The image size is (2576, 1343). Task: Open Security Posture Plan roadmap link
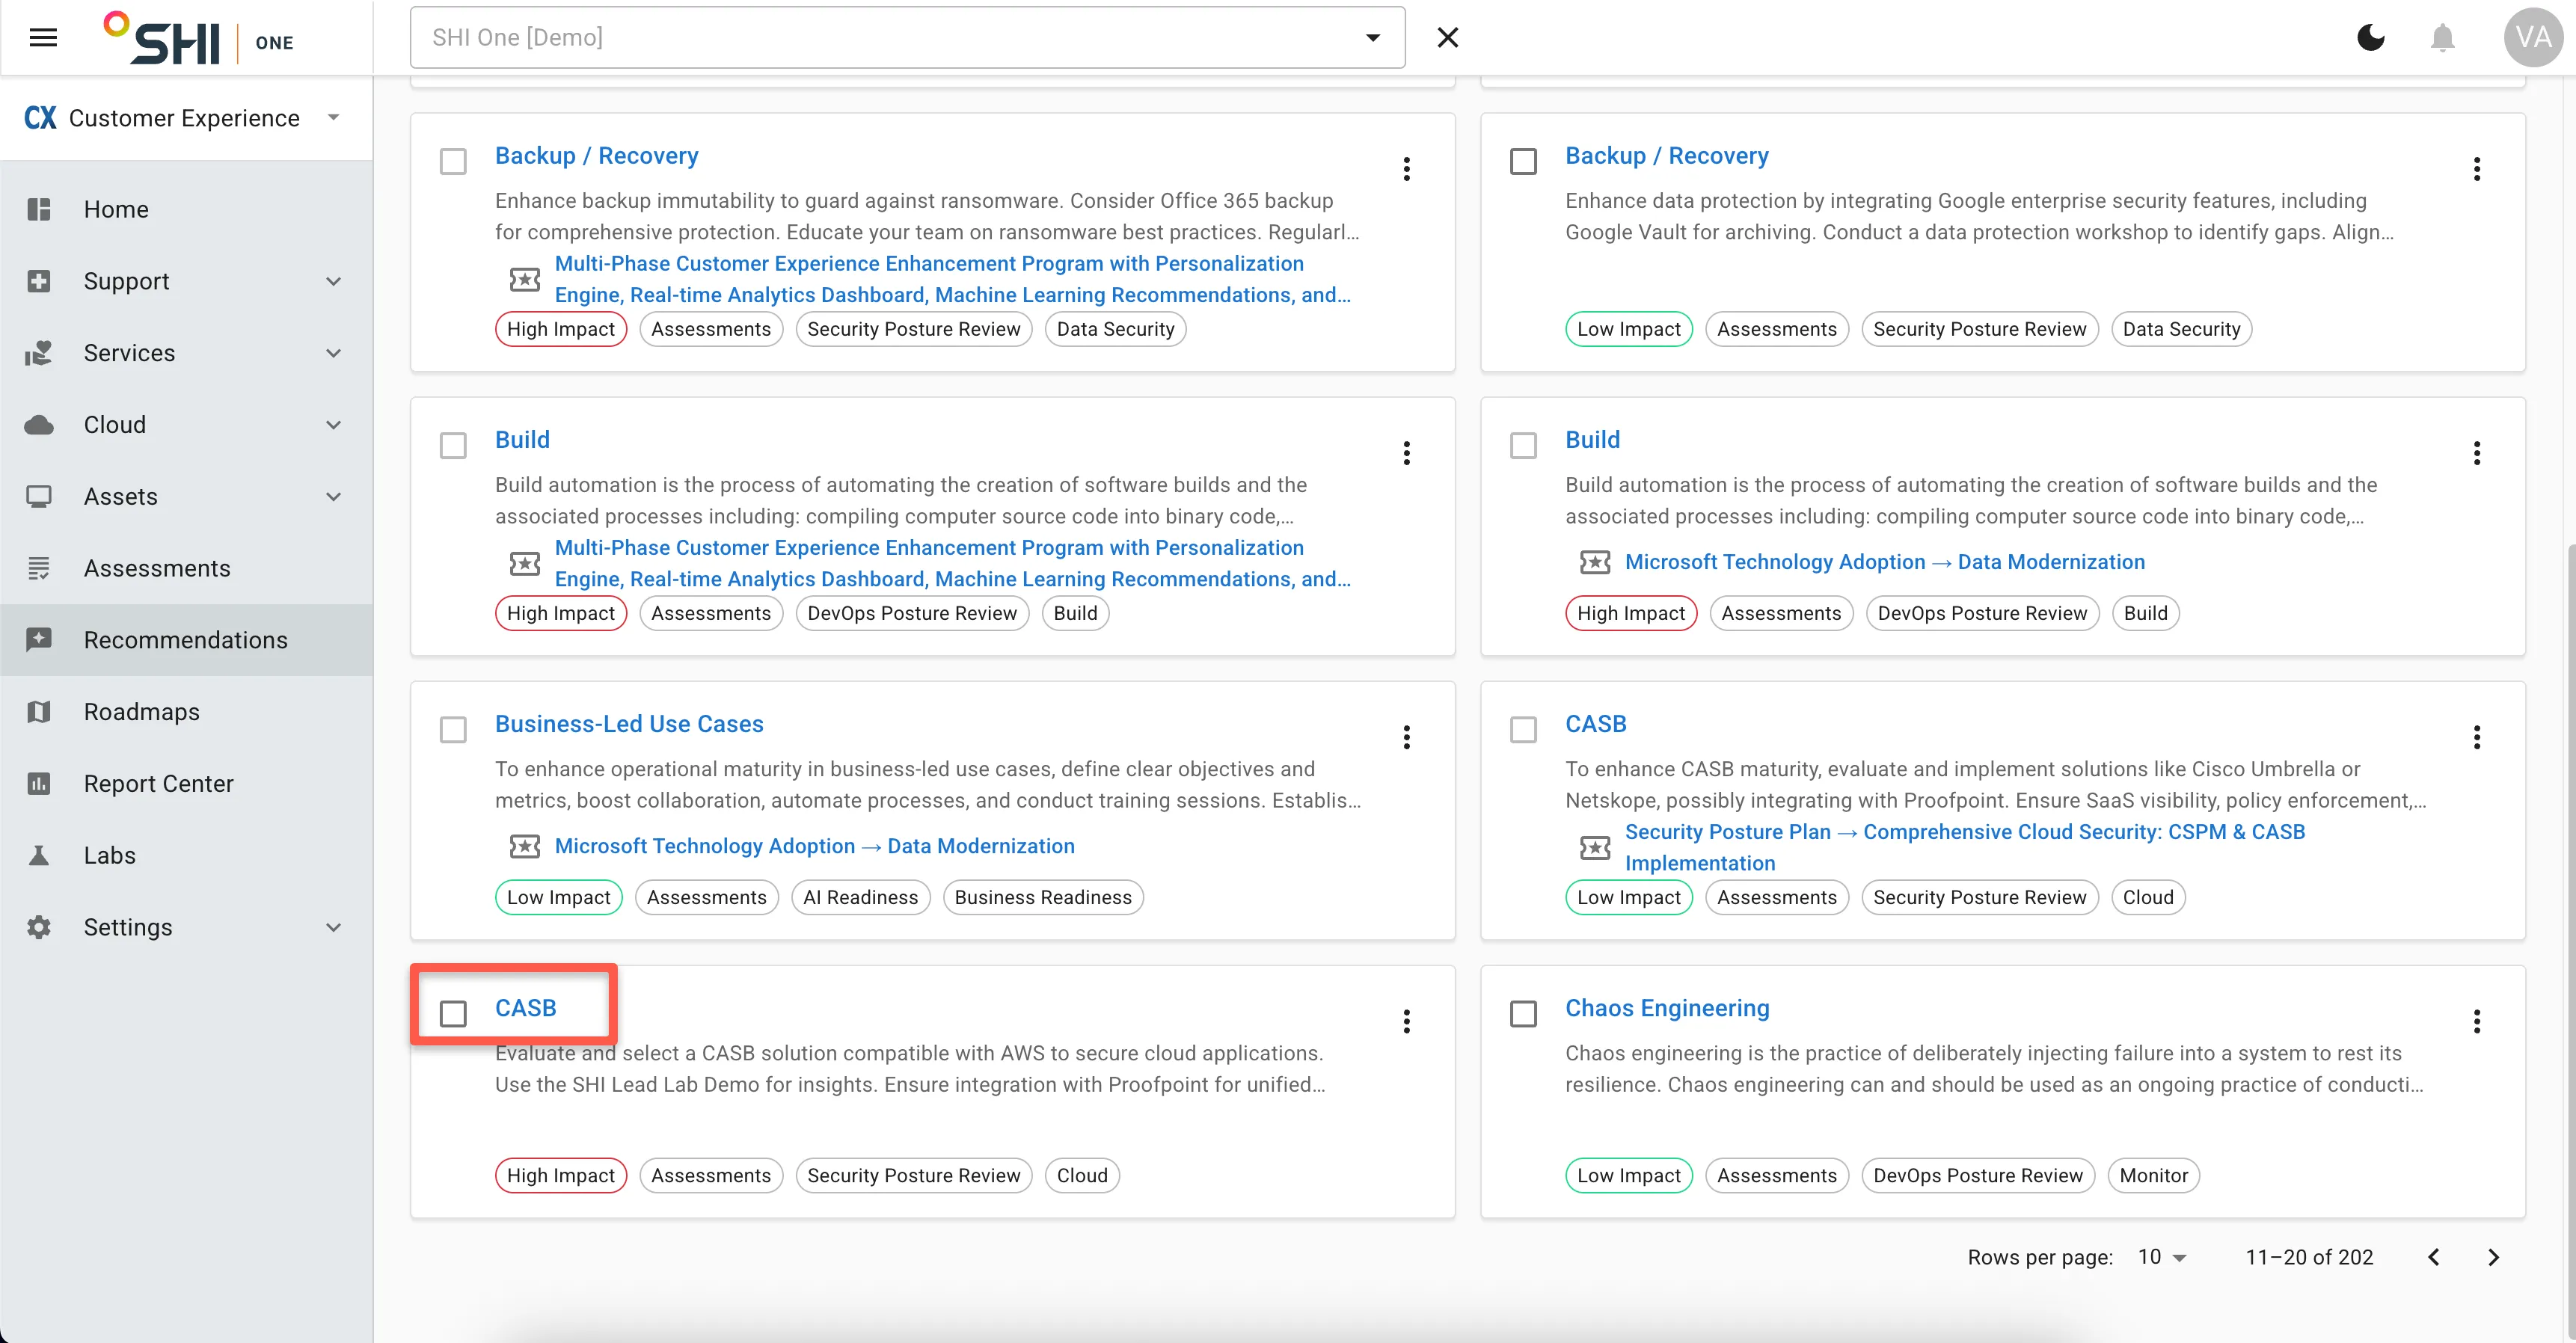[1964, 847]
